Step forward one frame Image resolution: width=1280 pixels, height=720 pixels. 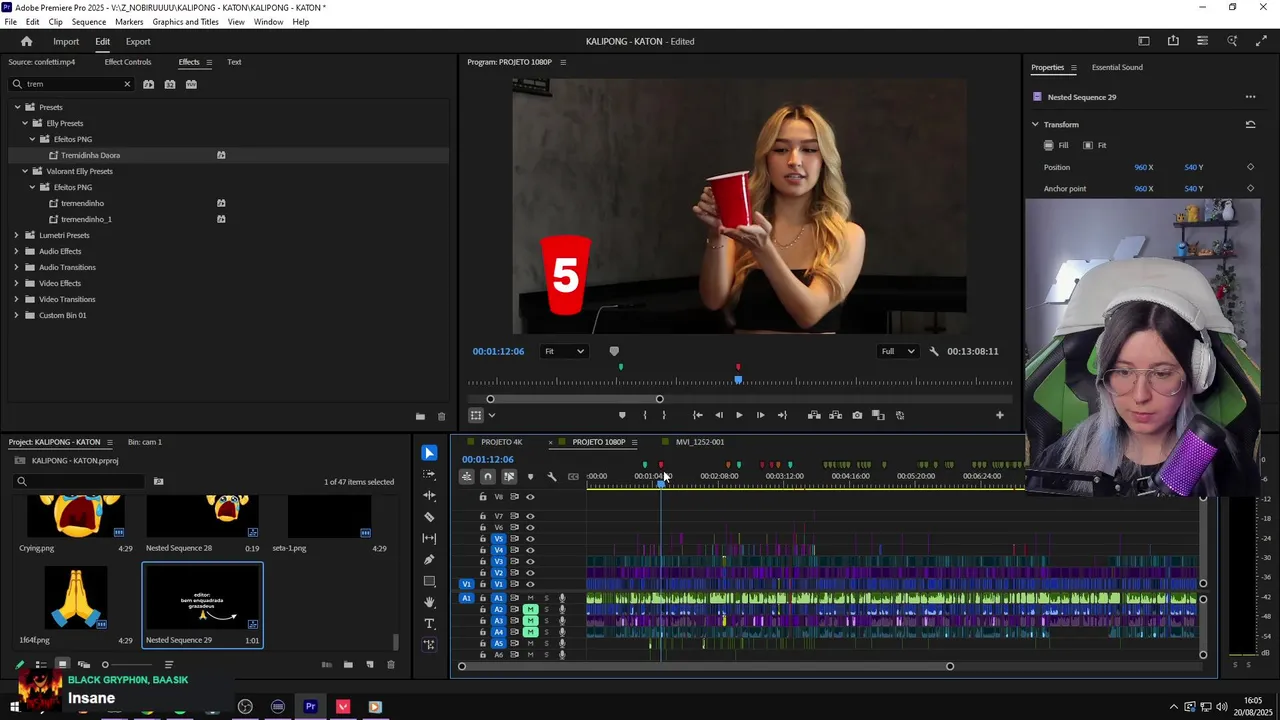pos(760,415)
